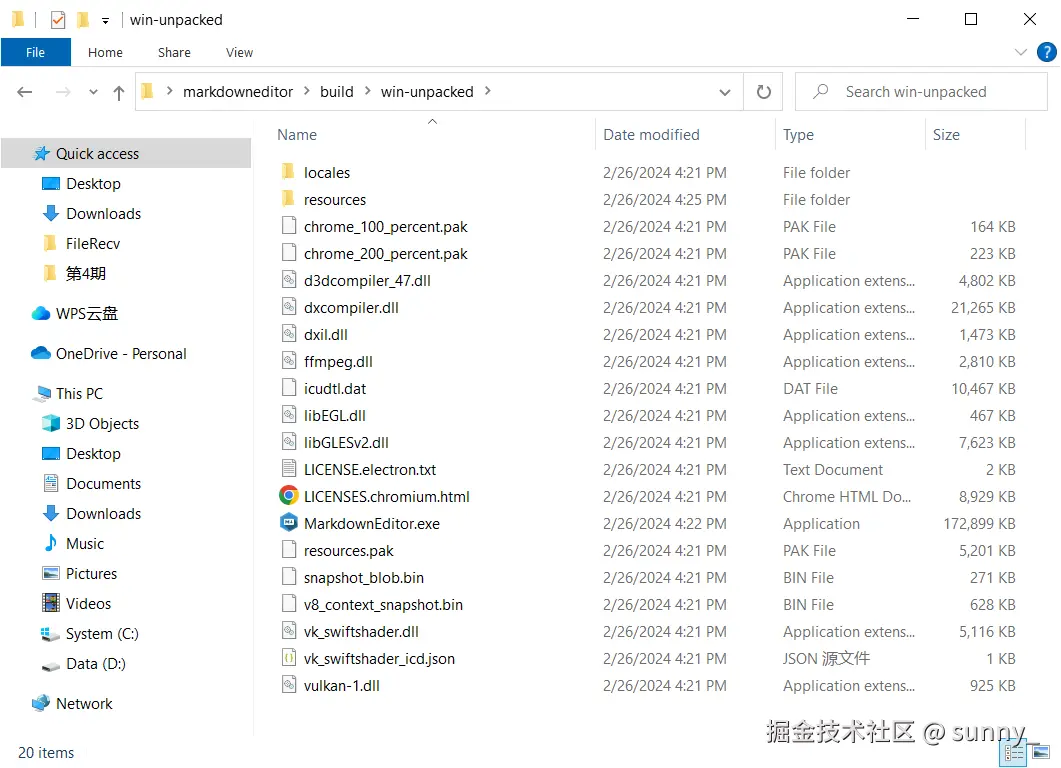The width and height of the screenshot is (1061, 768).
Task: Click the Search win-unpacked field
Action: [x=922, y=91]
